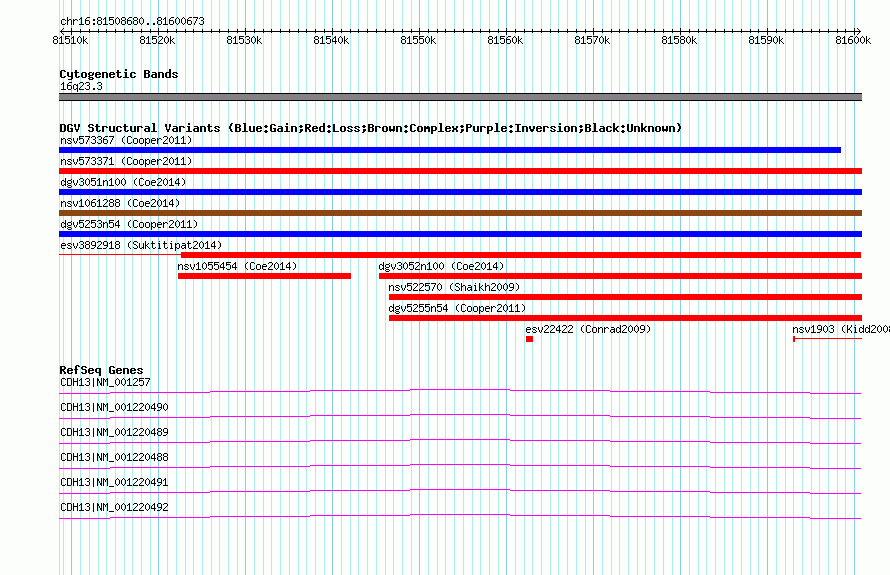Click the thin red nsv1903 variant line
Viewport: 890px width, 575px height.
pos(828,339)
